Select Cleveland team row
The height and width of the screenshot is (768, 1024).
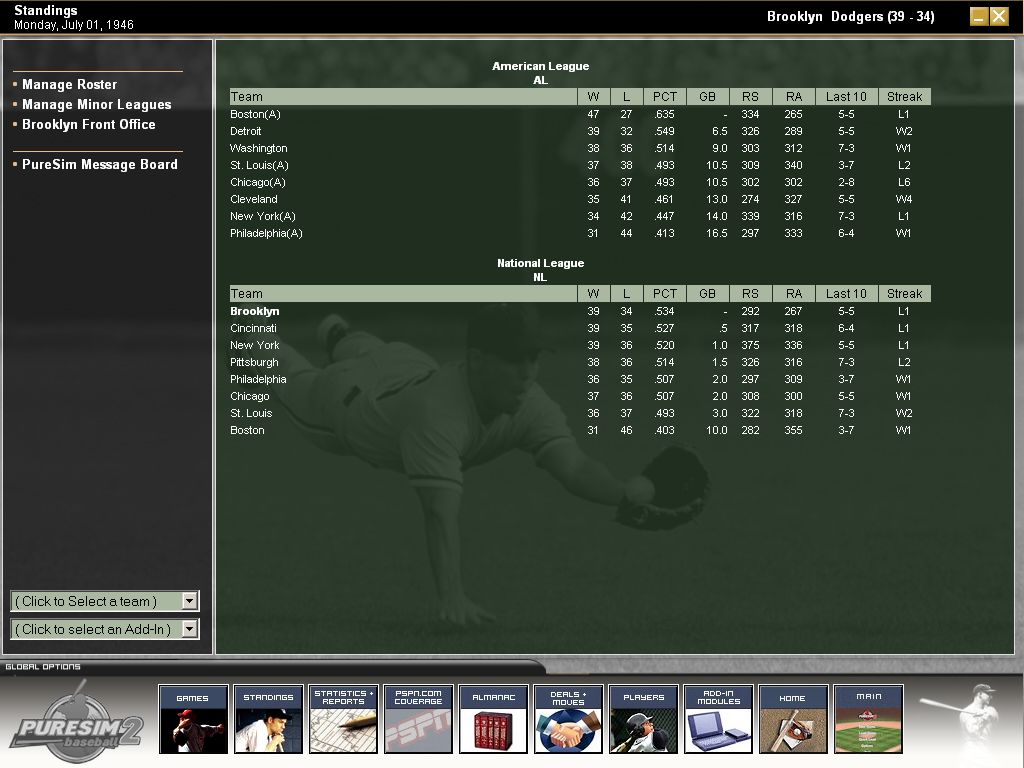coord(580,199)
